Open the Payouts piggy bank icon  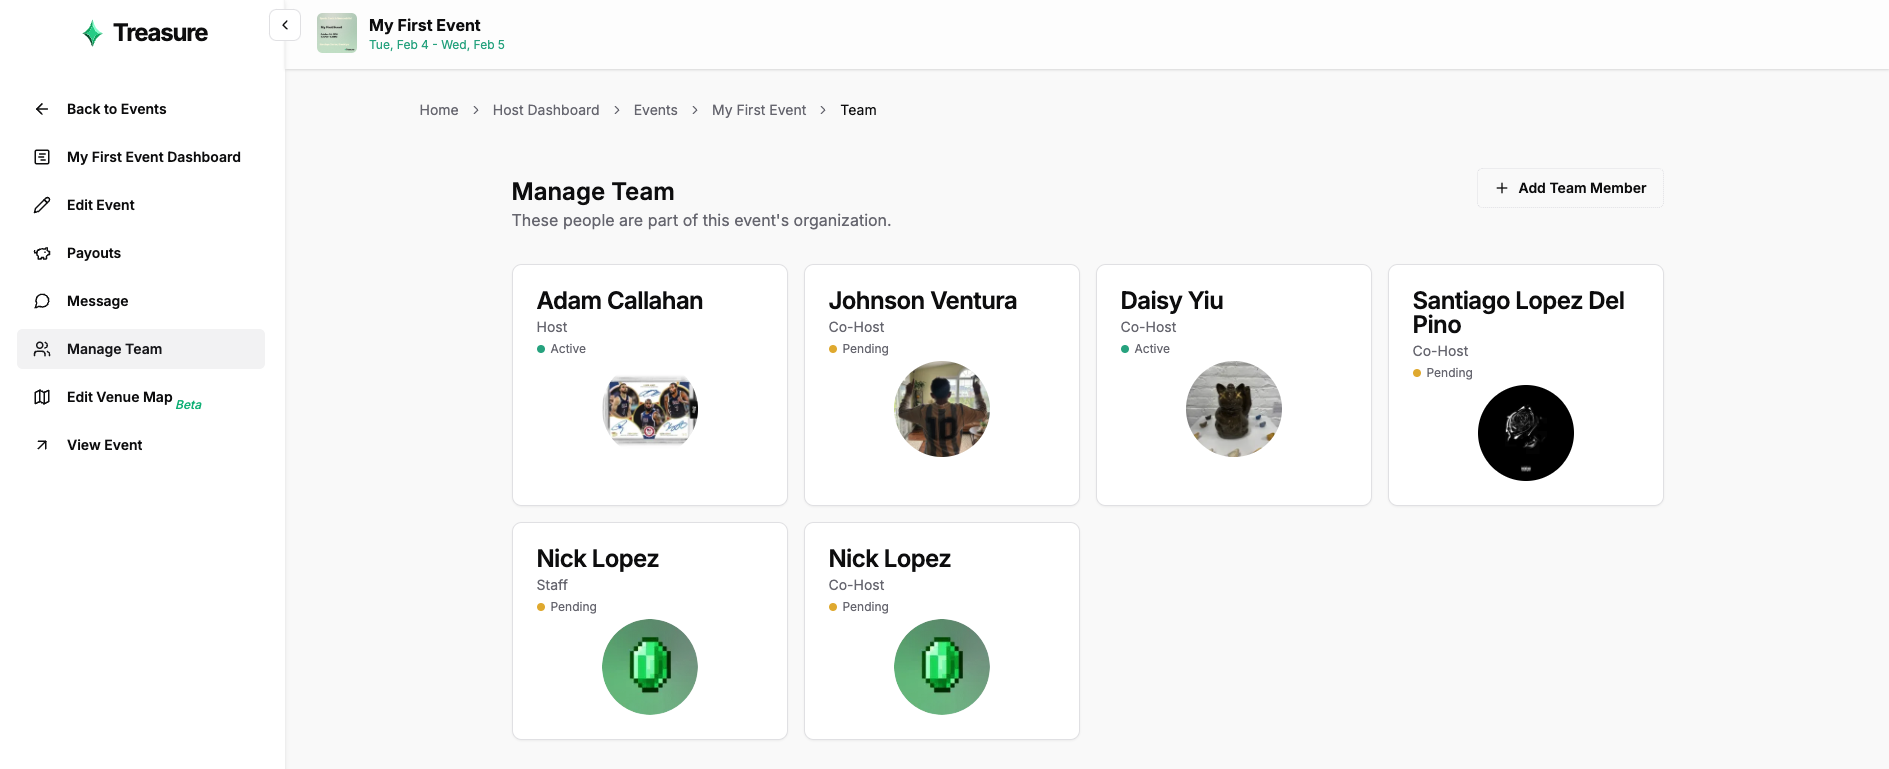pos(42,253)
